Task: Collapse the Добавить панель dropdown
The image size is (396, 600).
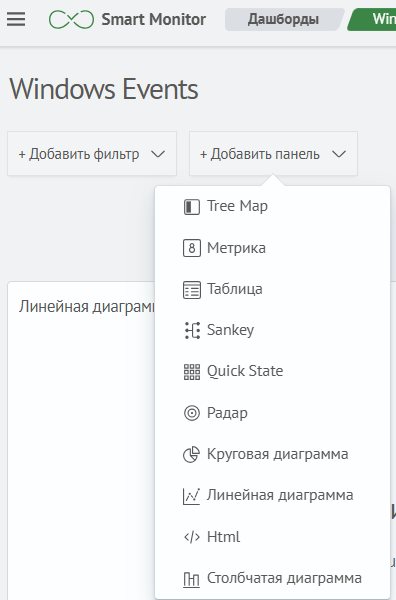Action: click(x=273, y=154)
